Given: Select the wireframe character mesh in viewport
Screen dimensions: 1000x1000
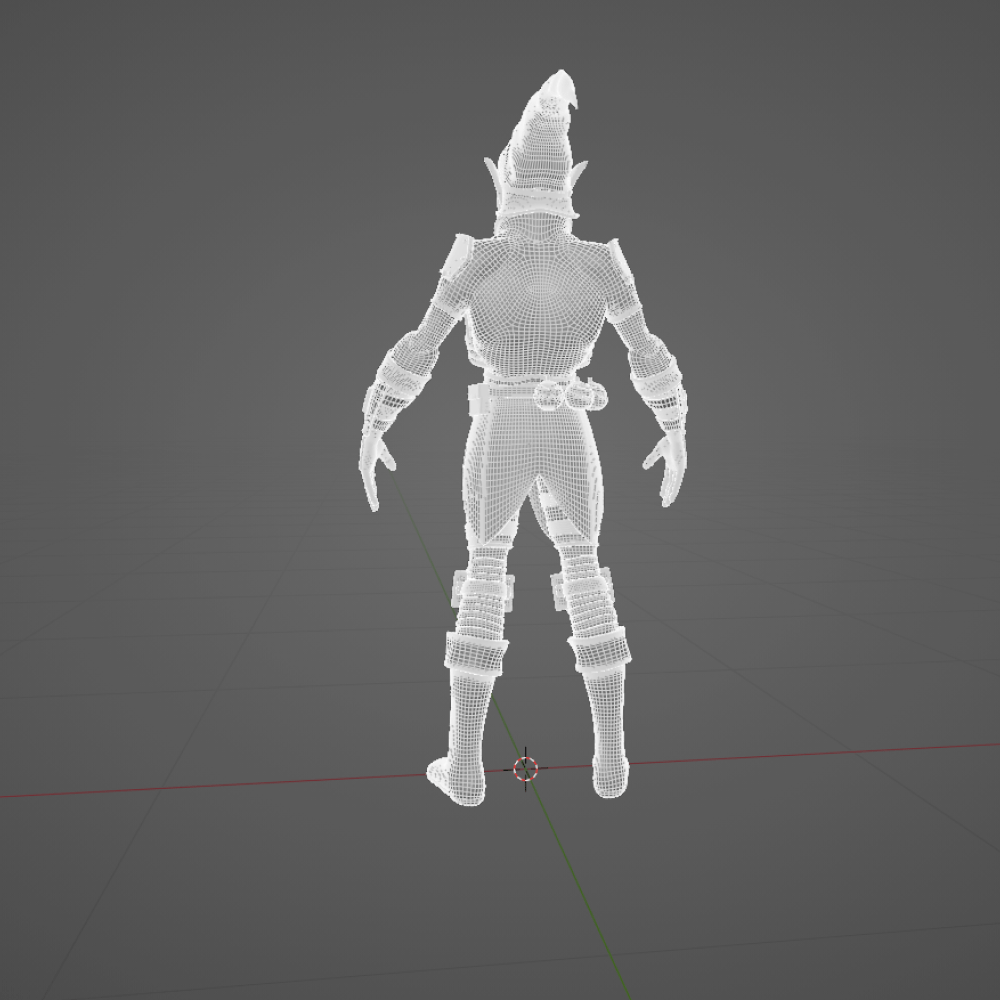Looking at the screenshot, I should pyautogui.click(x=525, y=438).
